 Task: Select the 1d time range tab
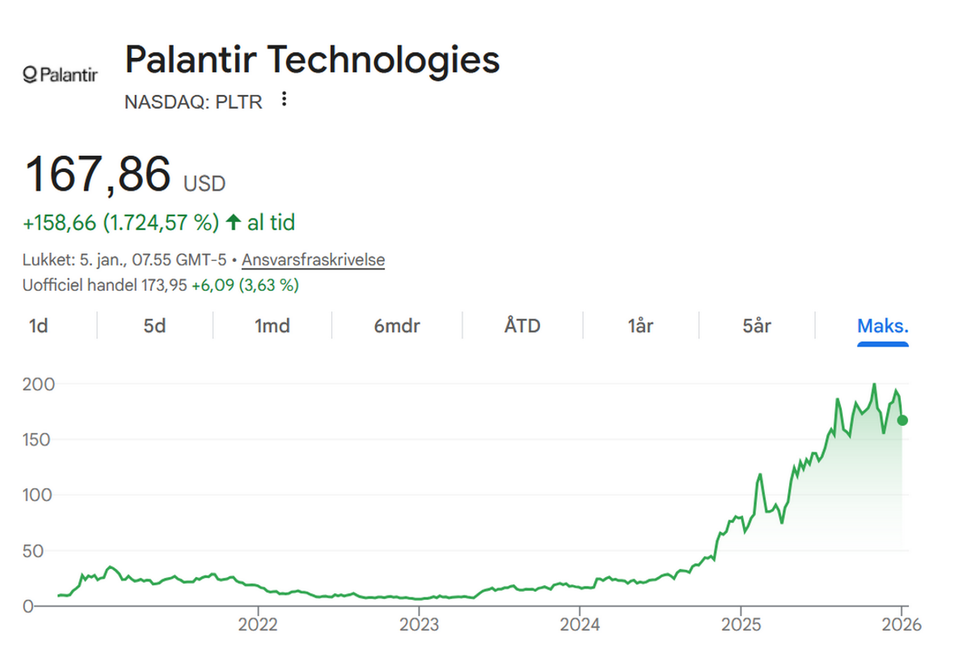pos(38,326)
